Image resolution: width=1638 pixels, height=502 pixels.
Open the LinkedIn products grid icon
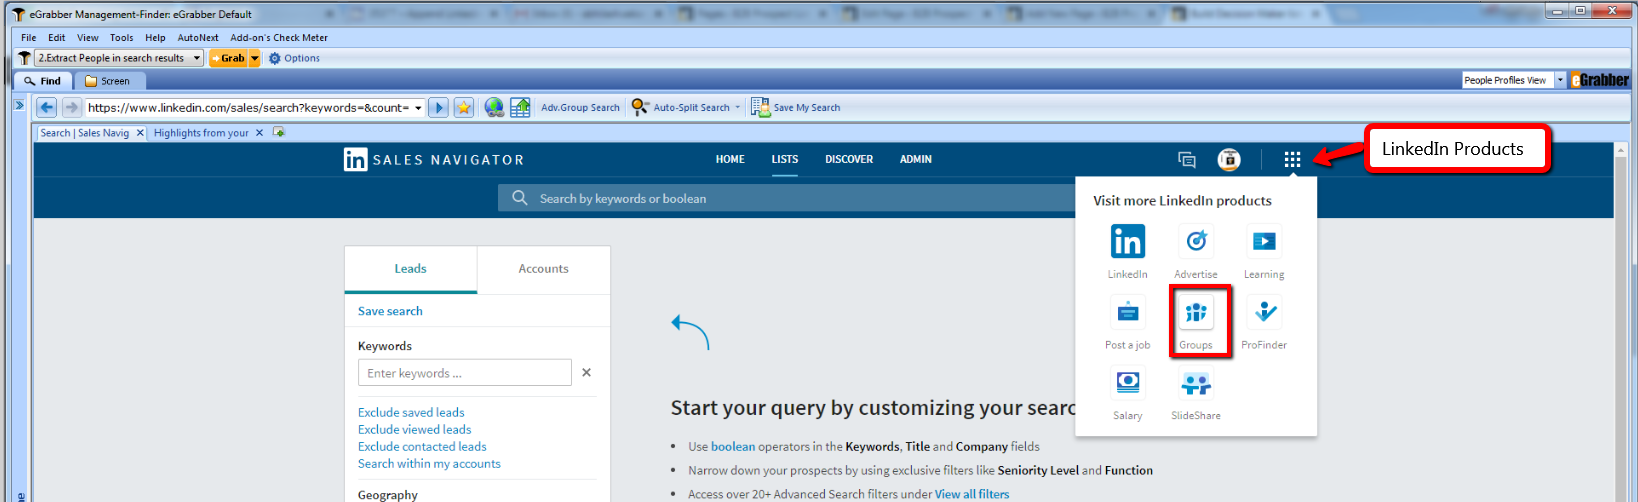click(1292, 159)
